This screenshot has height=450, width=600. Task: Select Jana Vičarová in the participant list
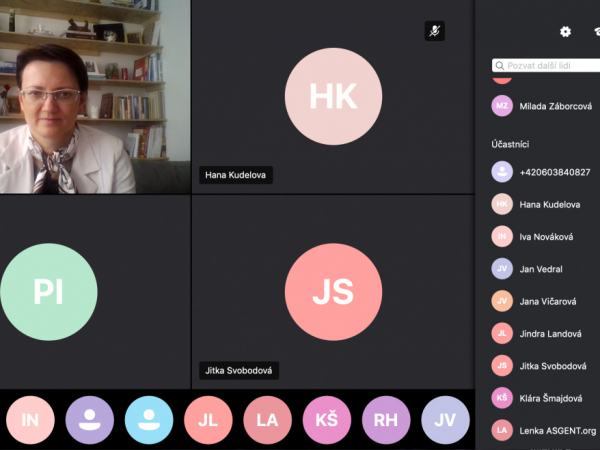(x=546, y=301)
